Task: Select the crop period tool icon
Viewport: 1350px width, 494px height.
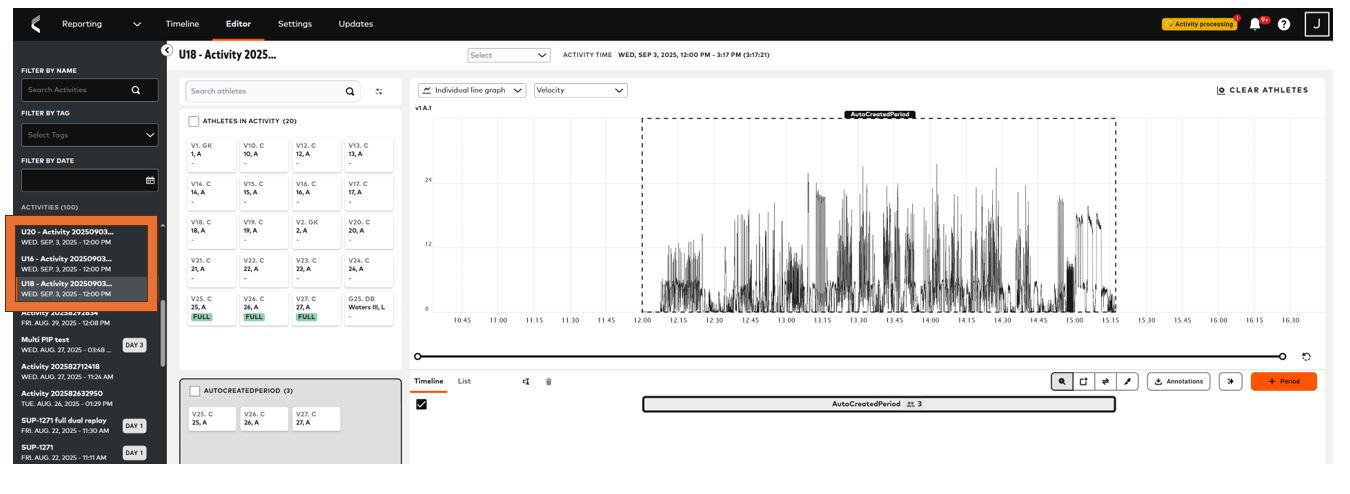Action: click(1083, 381)
